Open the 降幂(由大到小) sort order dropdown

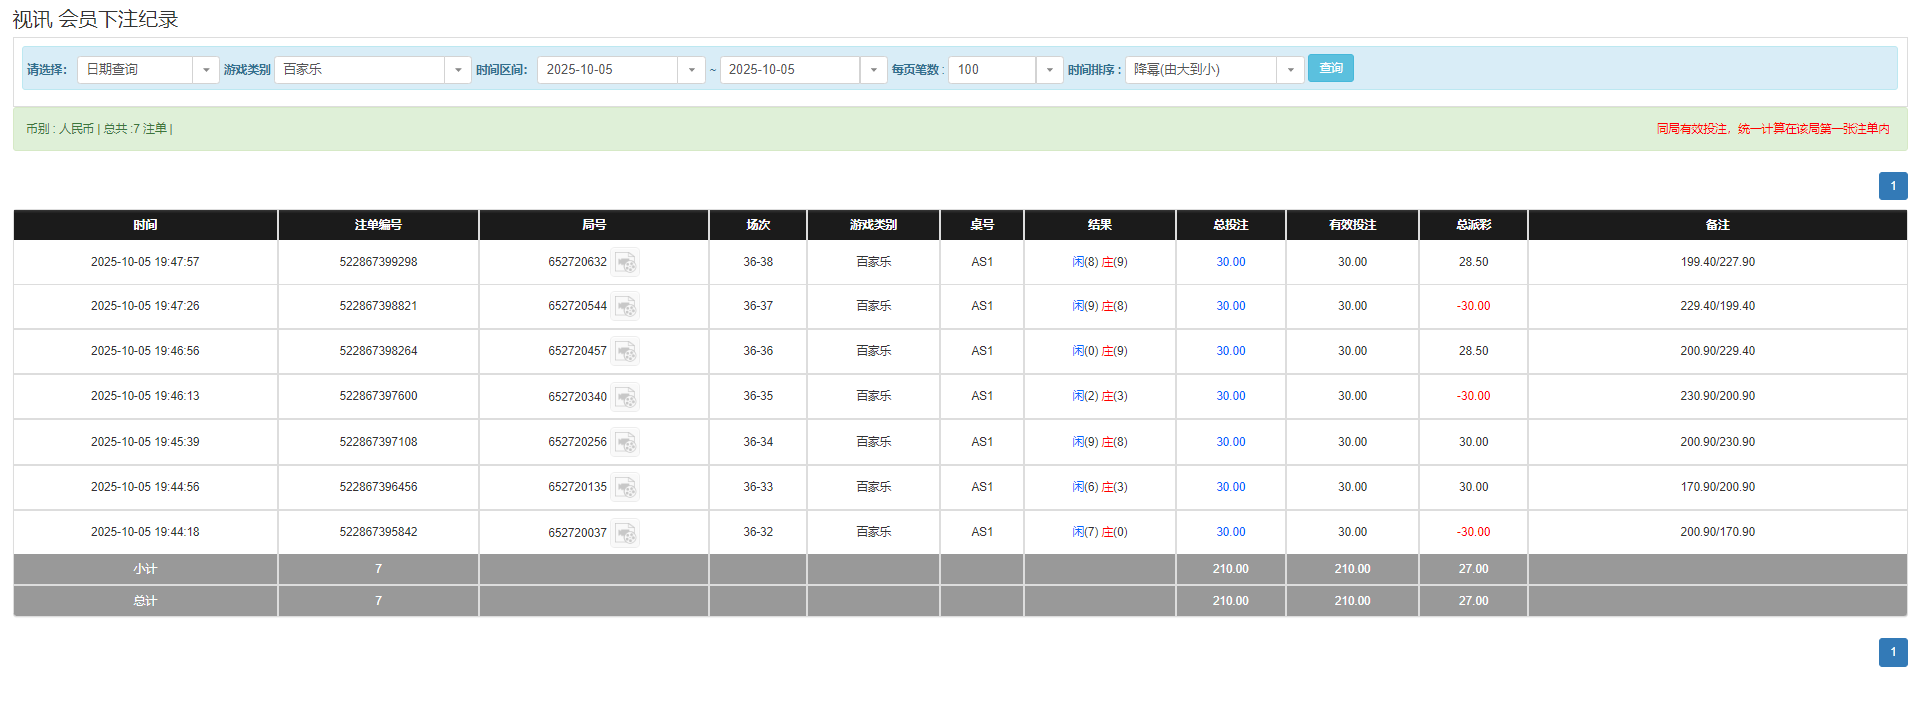coord(1290,70)
